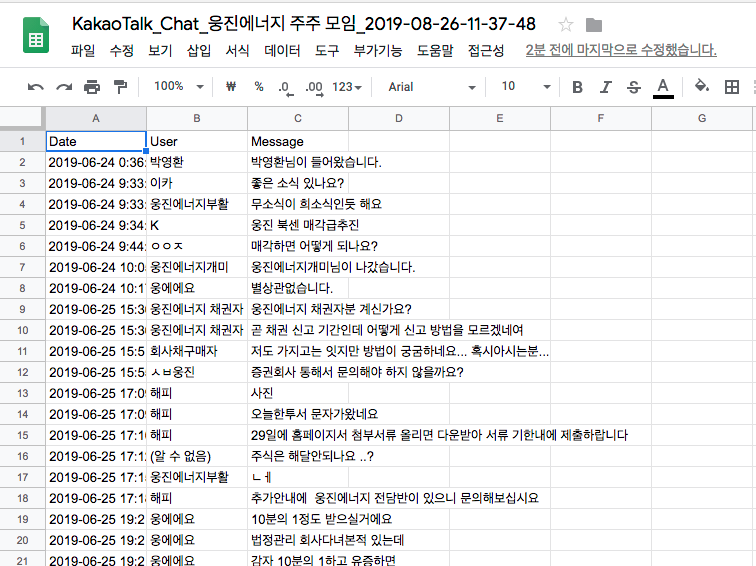The image size is (756, 566).
Task: Open the 보기 menu
Action: coord(160,50)
